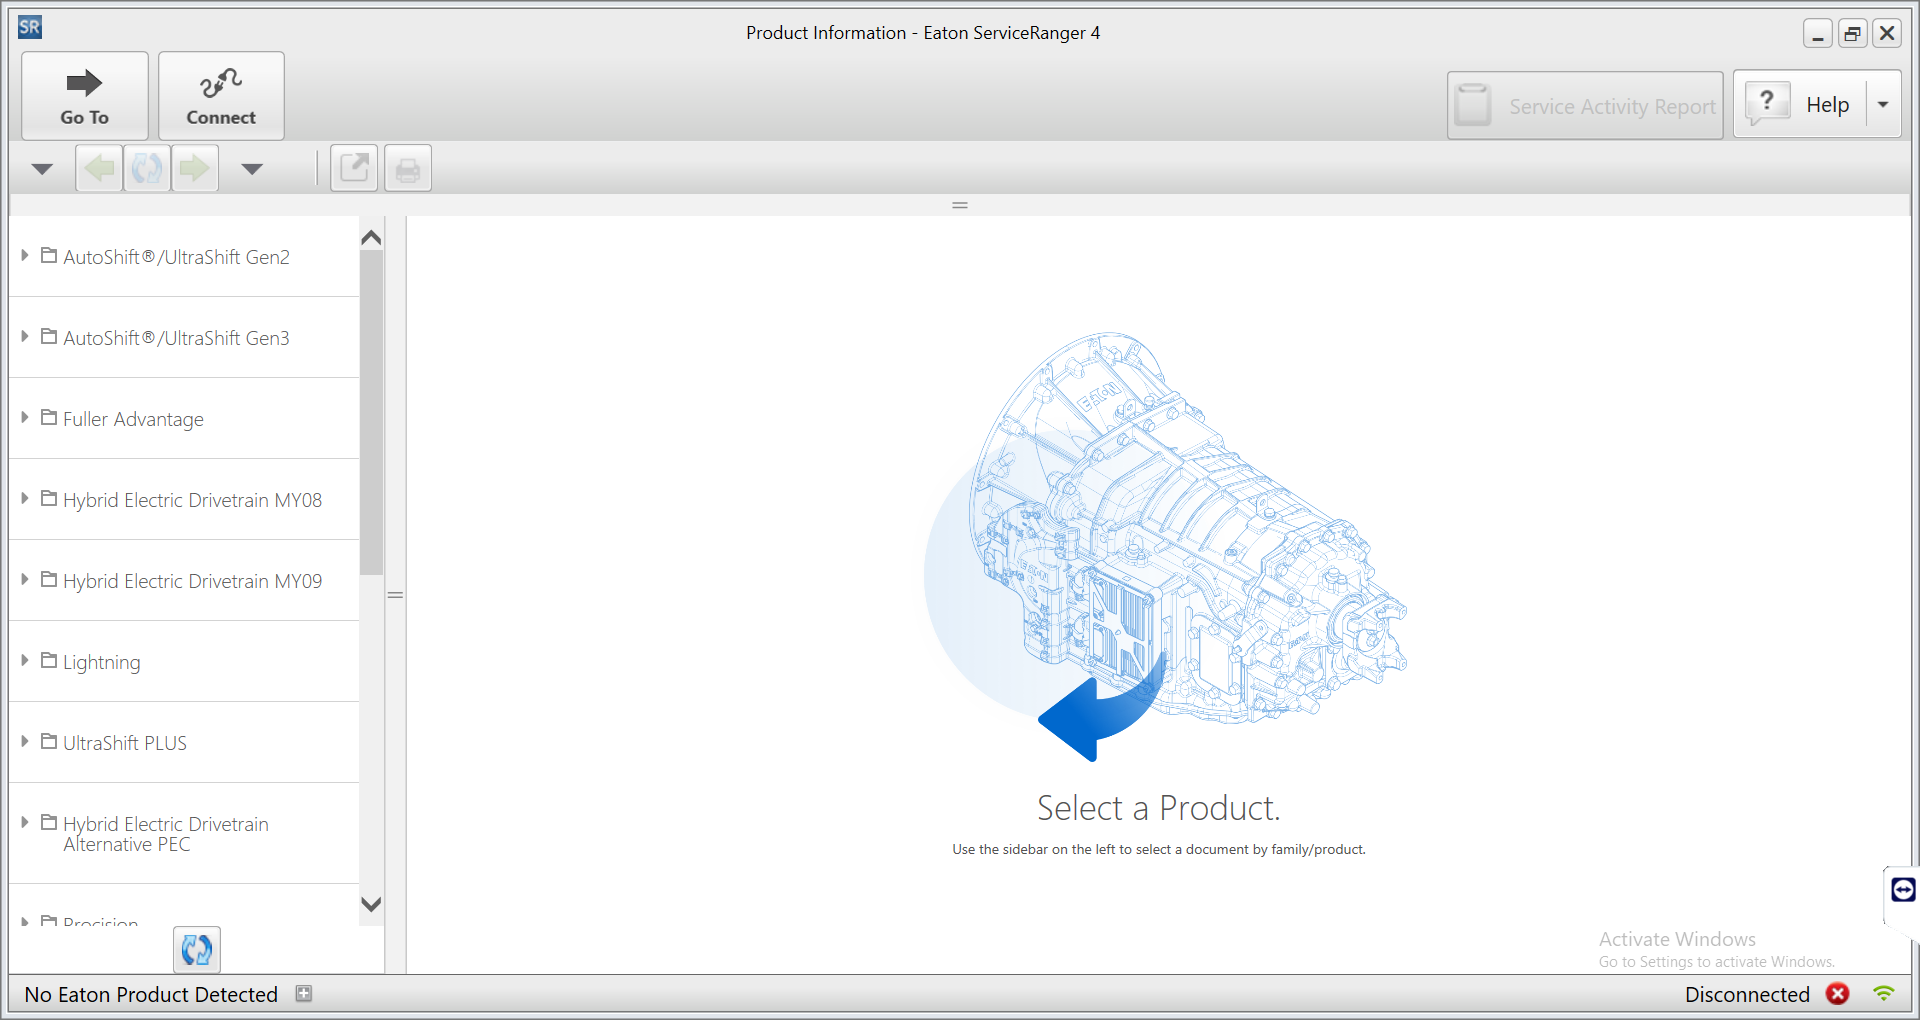The height and width of the screenshot is (1020, 1920).
Task: Minimize the ServiceRanger window
Action: (x=1818, y=33)
